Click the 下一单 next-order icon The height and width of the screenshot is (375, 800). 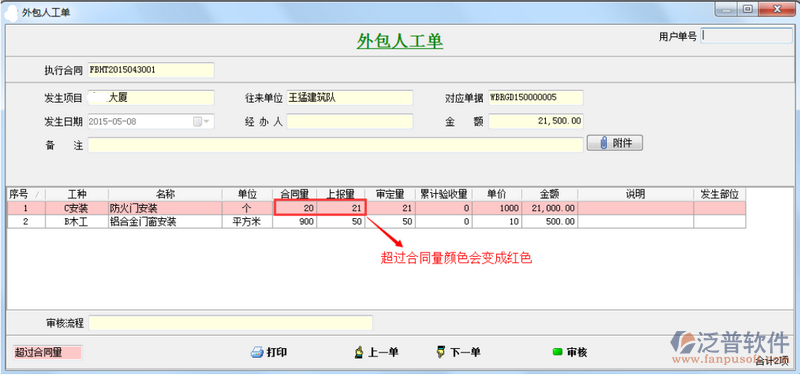point(441,352)
